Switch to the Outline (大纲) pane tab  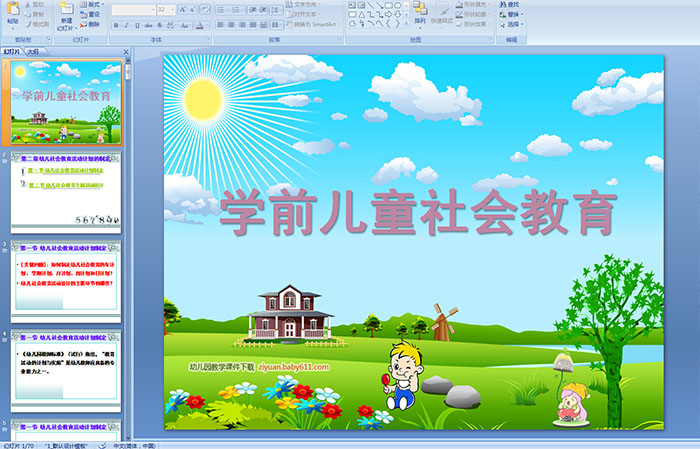[33, 52]
